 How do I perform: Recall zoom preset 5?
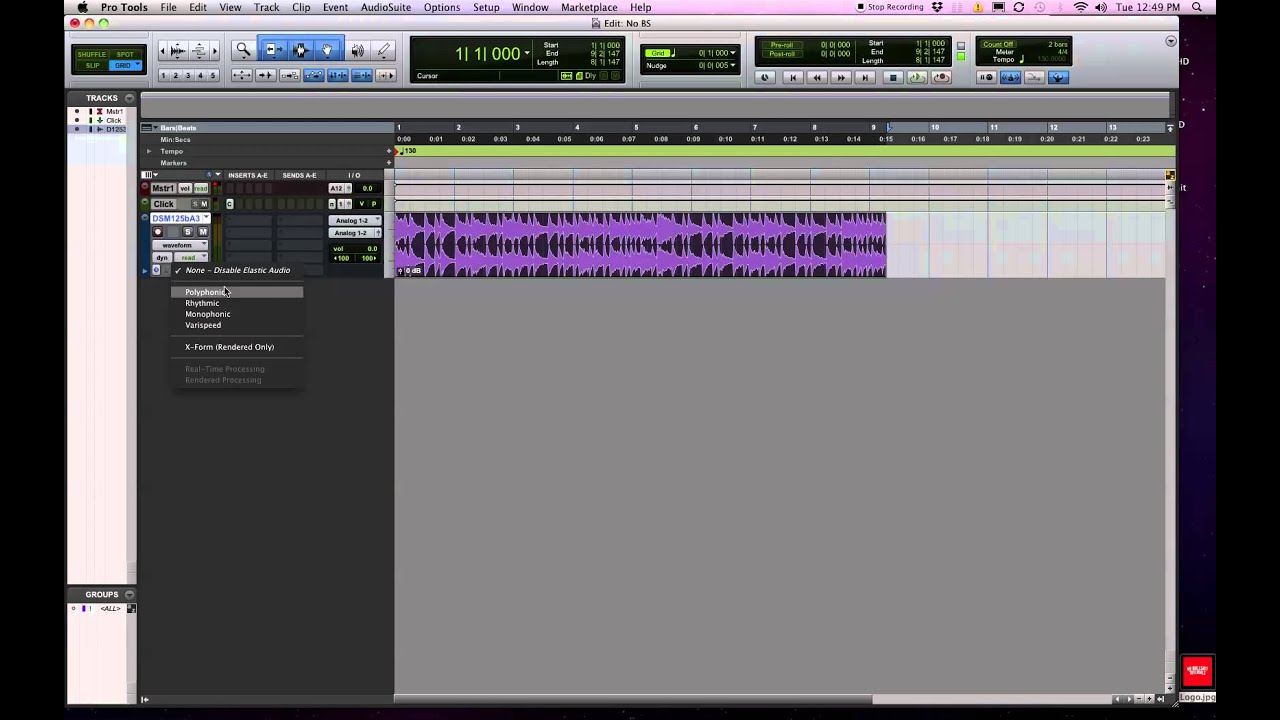click(213, 76)
